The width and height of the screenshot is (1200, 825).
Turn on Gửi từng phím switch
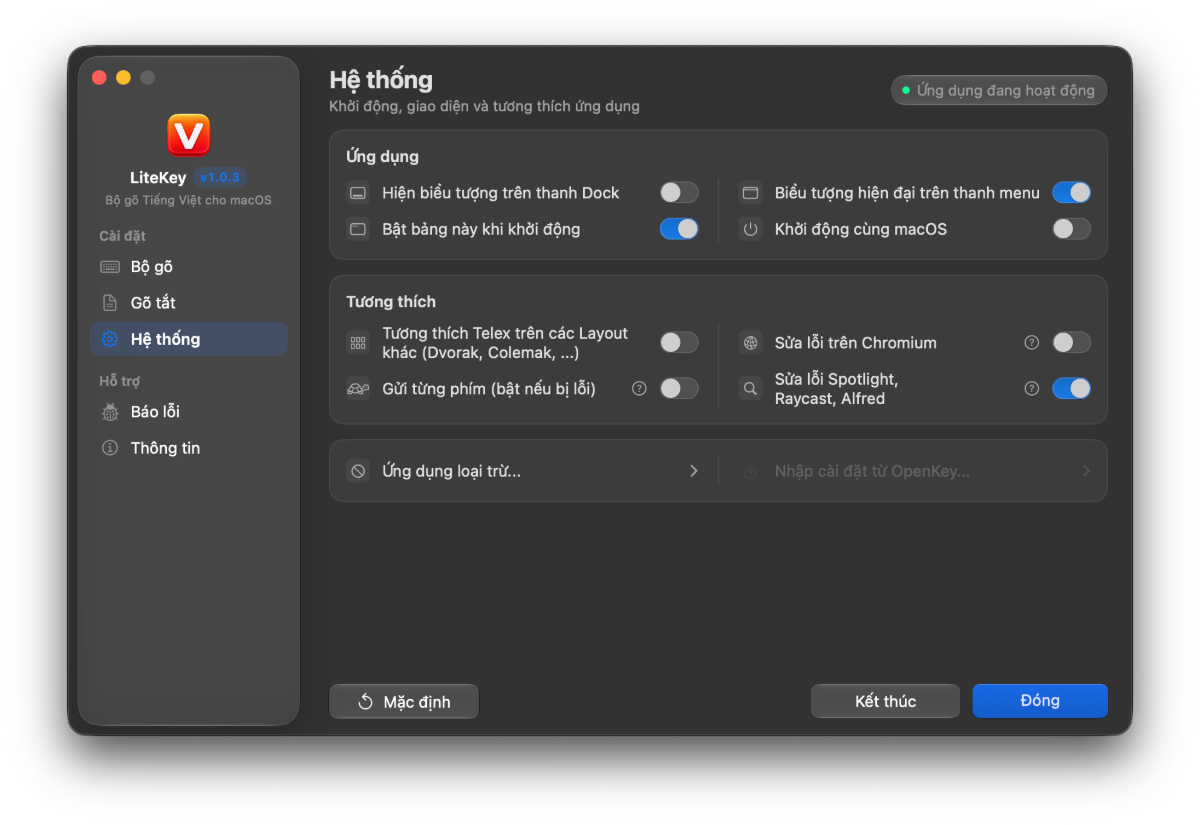[x=679, y=388]
